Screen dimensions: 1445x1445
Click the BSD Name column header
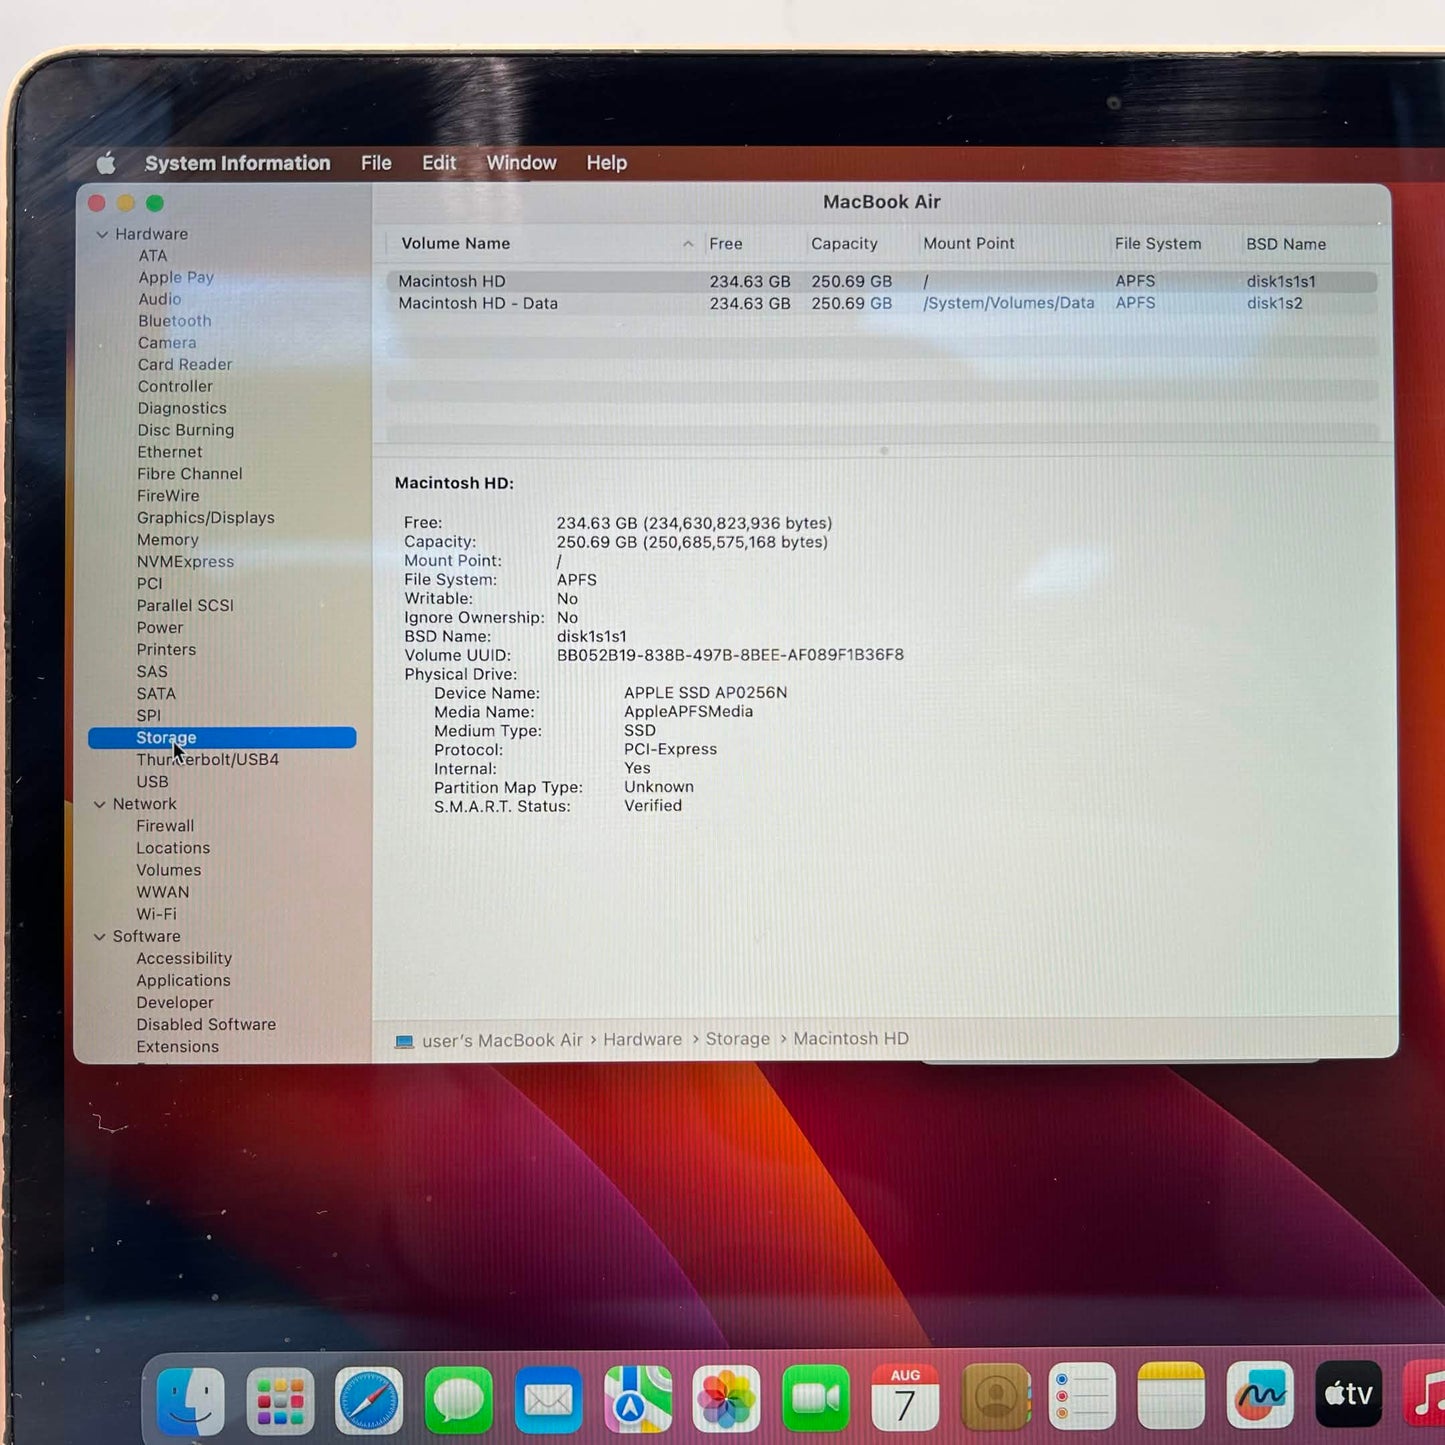[x=1286, y=244]
